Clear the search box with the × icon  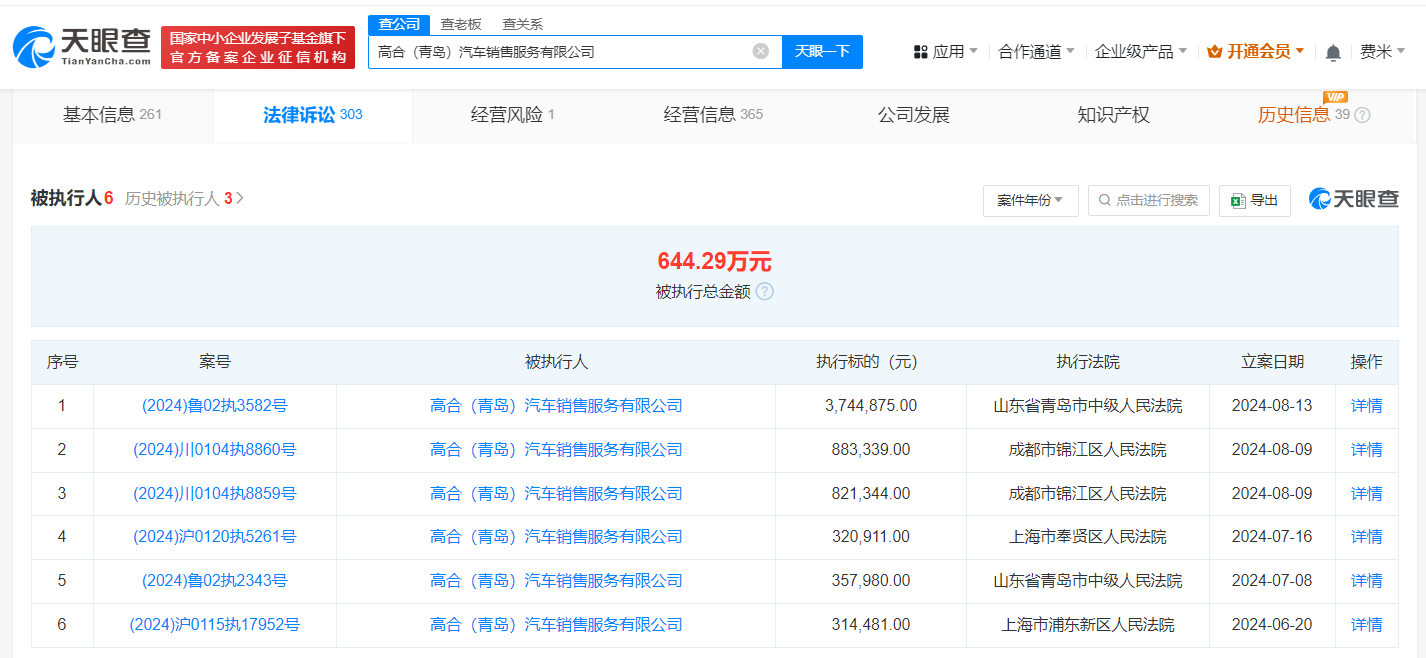(x=762, y=51)
